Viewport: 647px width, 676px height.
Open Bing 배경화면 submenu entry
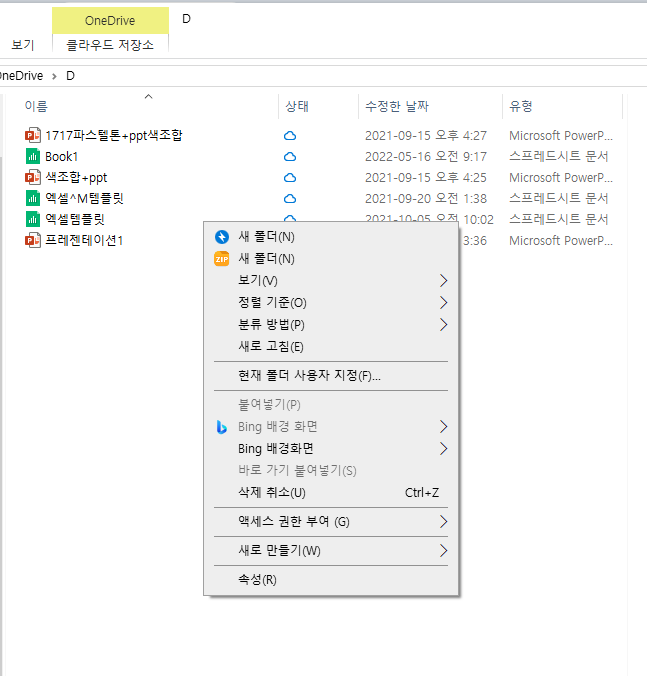point(331,449)
